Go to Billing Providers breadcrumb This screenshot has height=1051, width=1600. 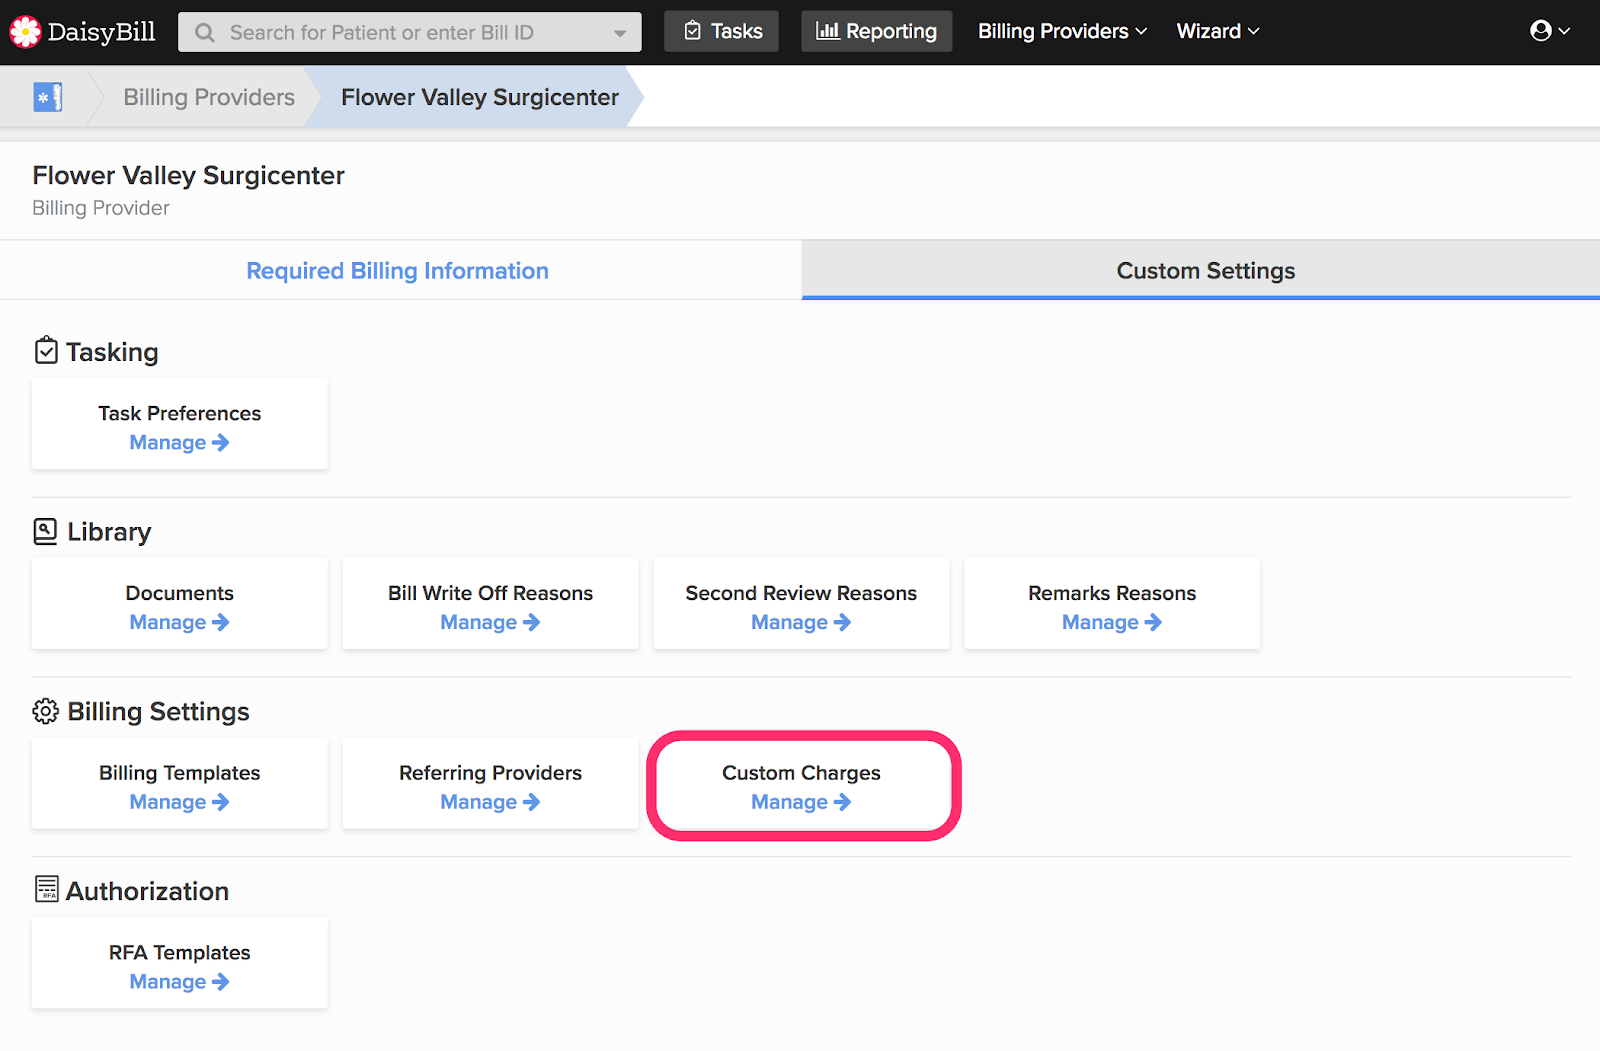coord(209,97)
